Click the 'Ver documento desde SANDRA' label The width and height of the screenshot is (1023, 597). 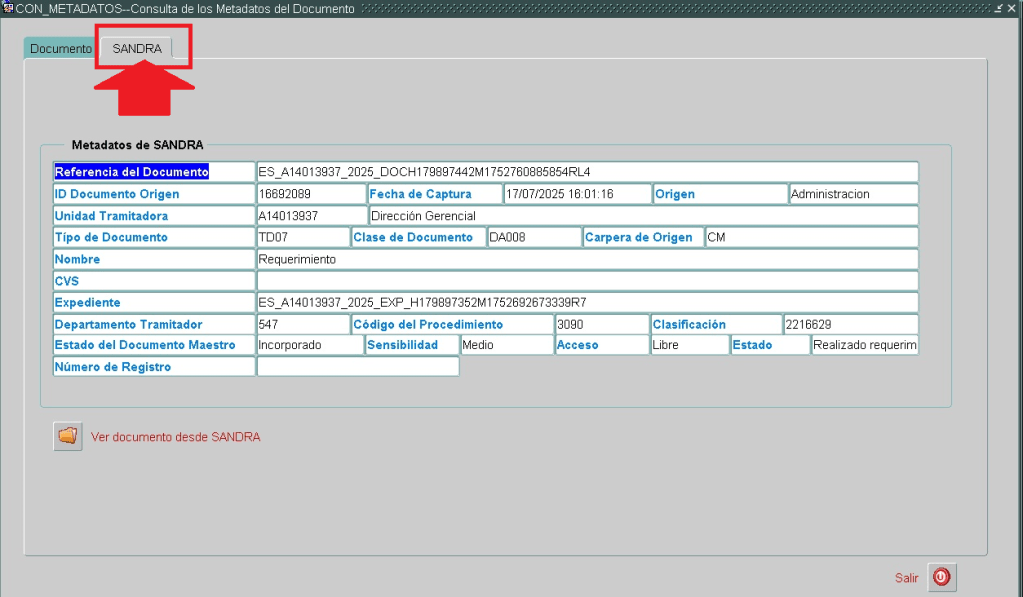(x=176, y=437)
